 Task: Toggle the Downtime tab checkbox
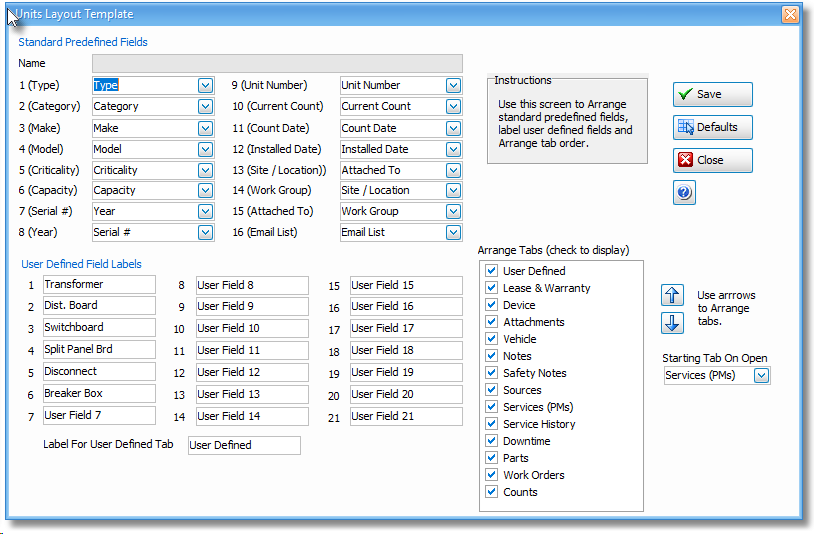(x=491, y=441)
